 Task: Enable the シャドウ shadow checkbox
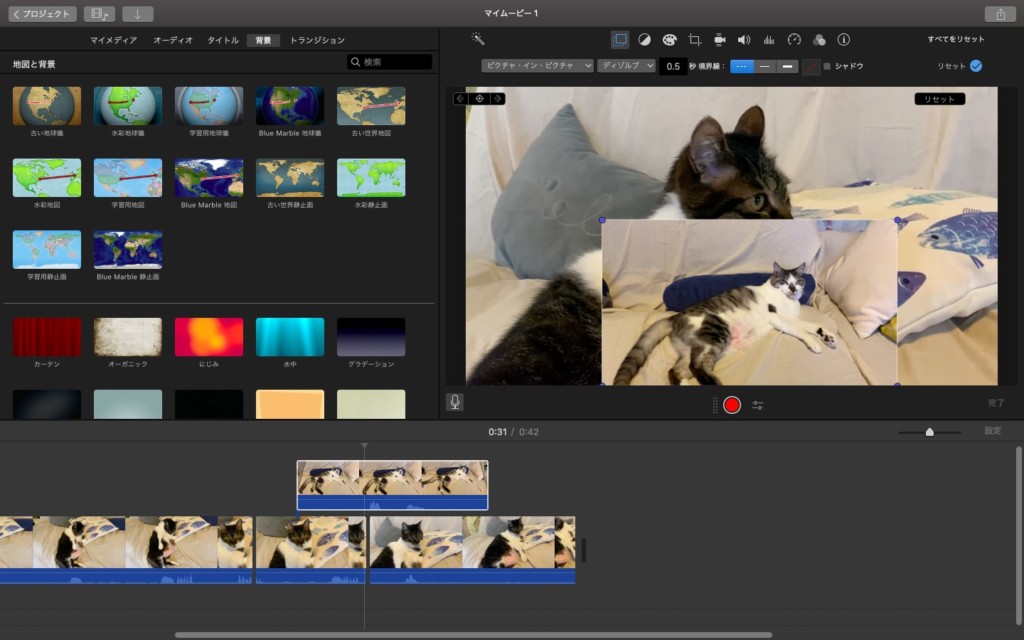pyautogui.click(x=827, y=66)
